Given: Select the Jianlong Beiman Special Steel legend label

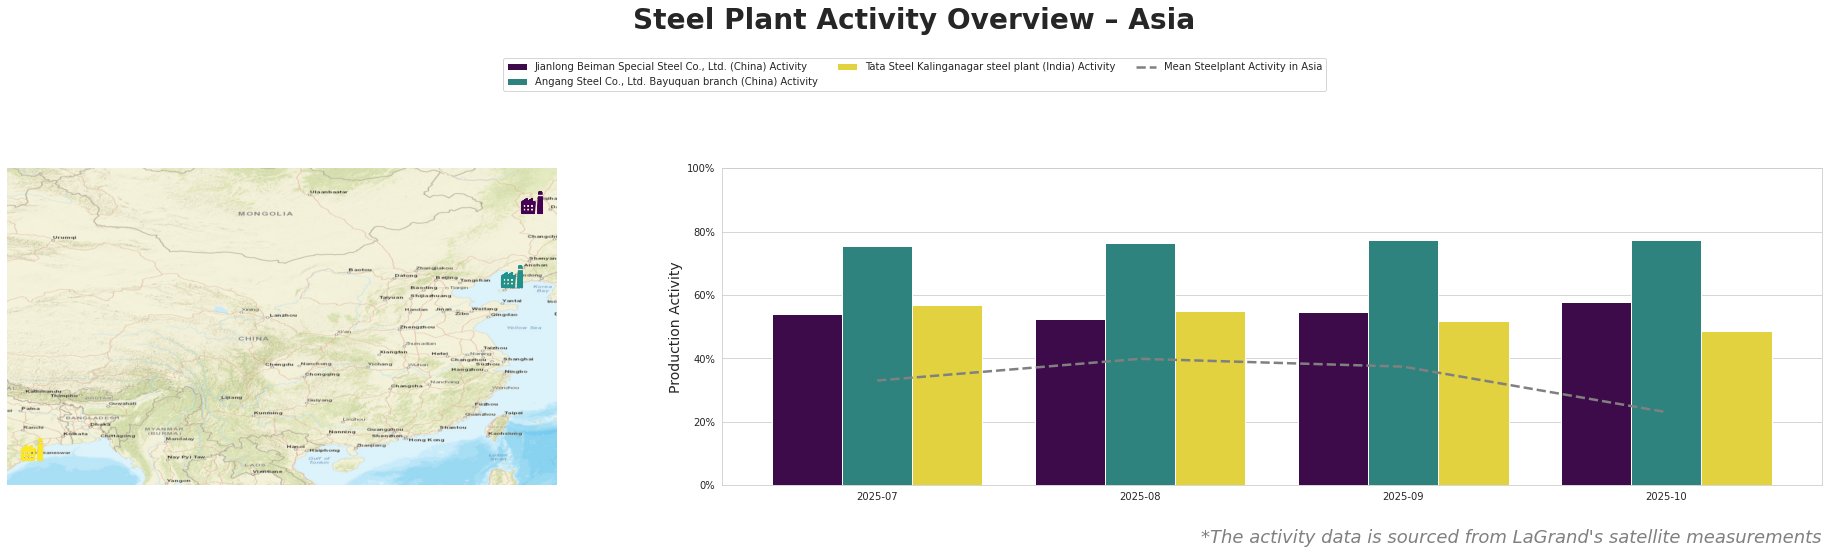Looking at the screenshot, I should pos(670,67).
